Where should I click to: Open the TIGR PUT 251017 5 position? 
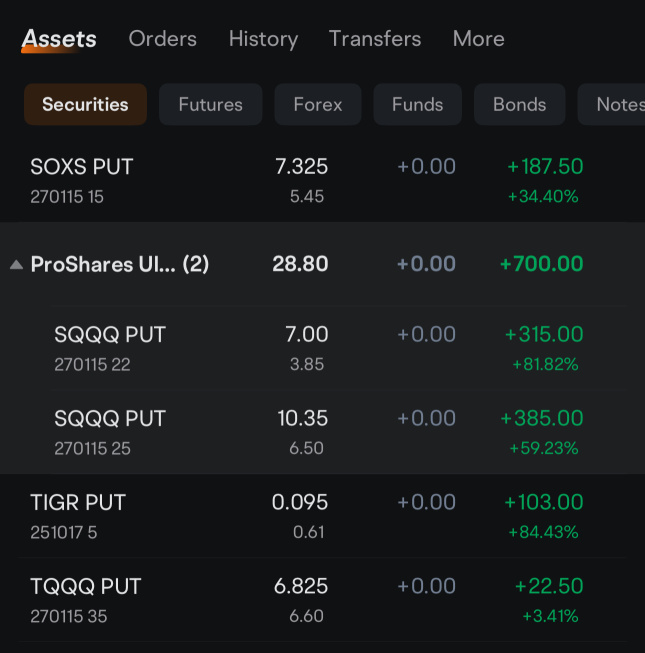click(x=322, y=516)
